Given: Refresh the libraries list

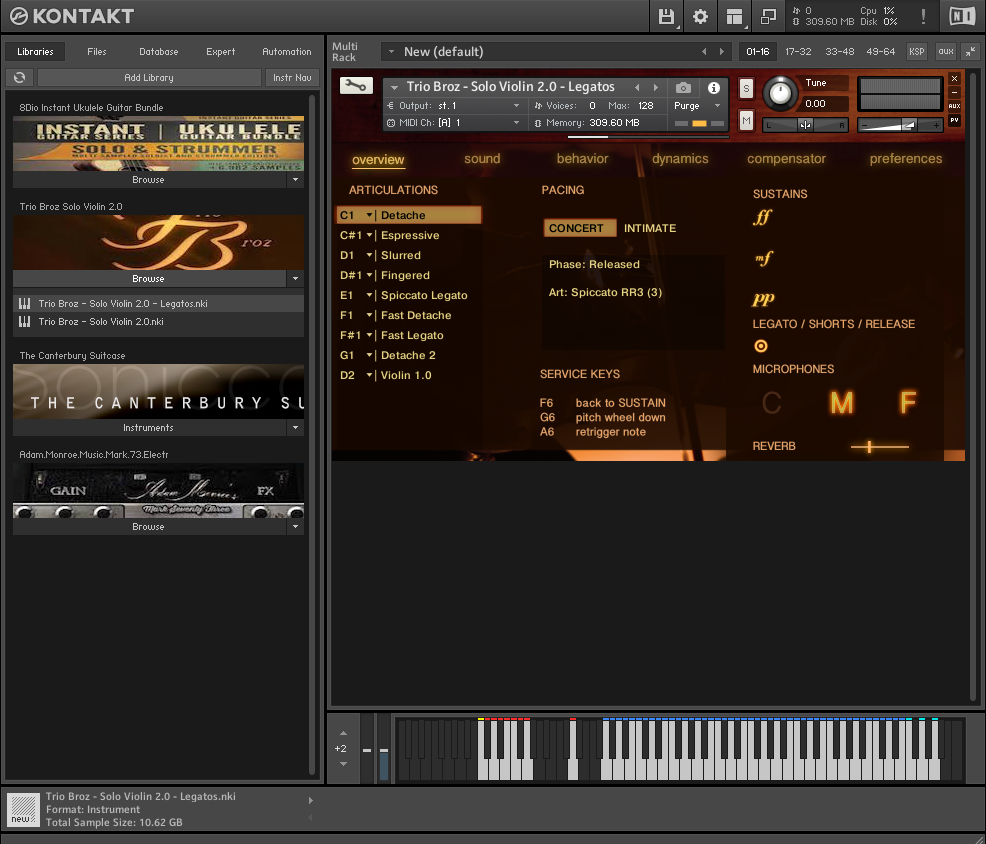Looking at the screenshot, I should [x=19, y=77].
